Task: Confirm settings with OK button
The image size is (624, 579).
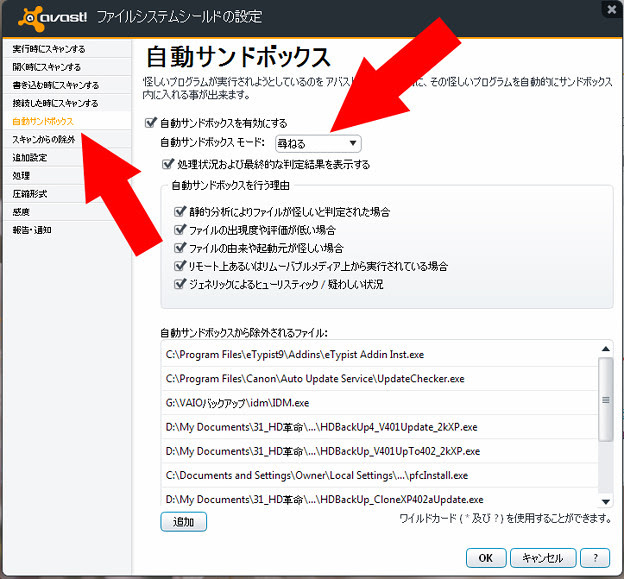Action: click(486, 558)
